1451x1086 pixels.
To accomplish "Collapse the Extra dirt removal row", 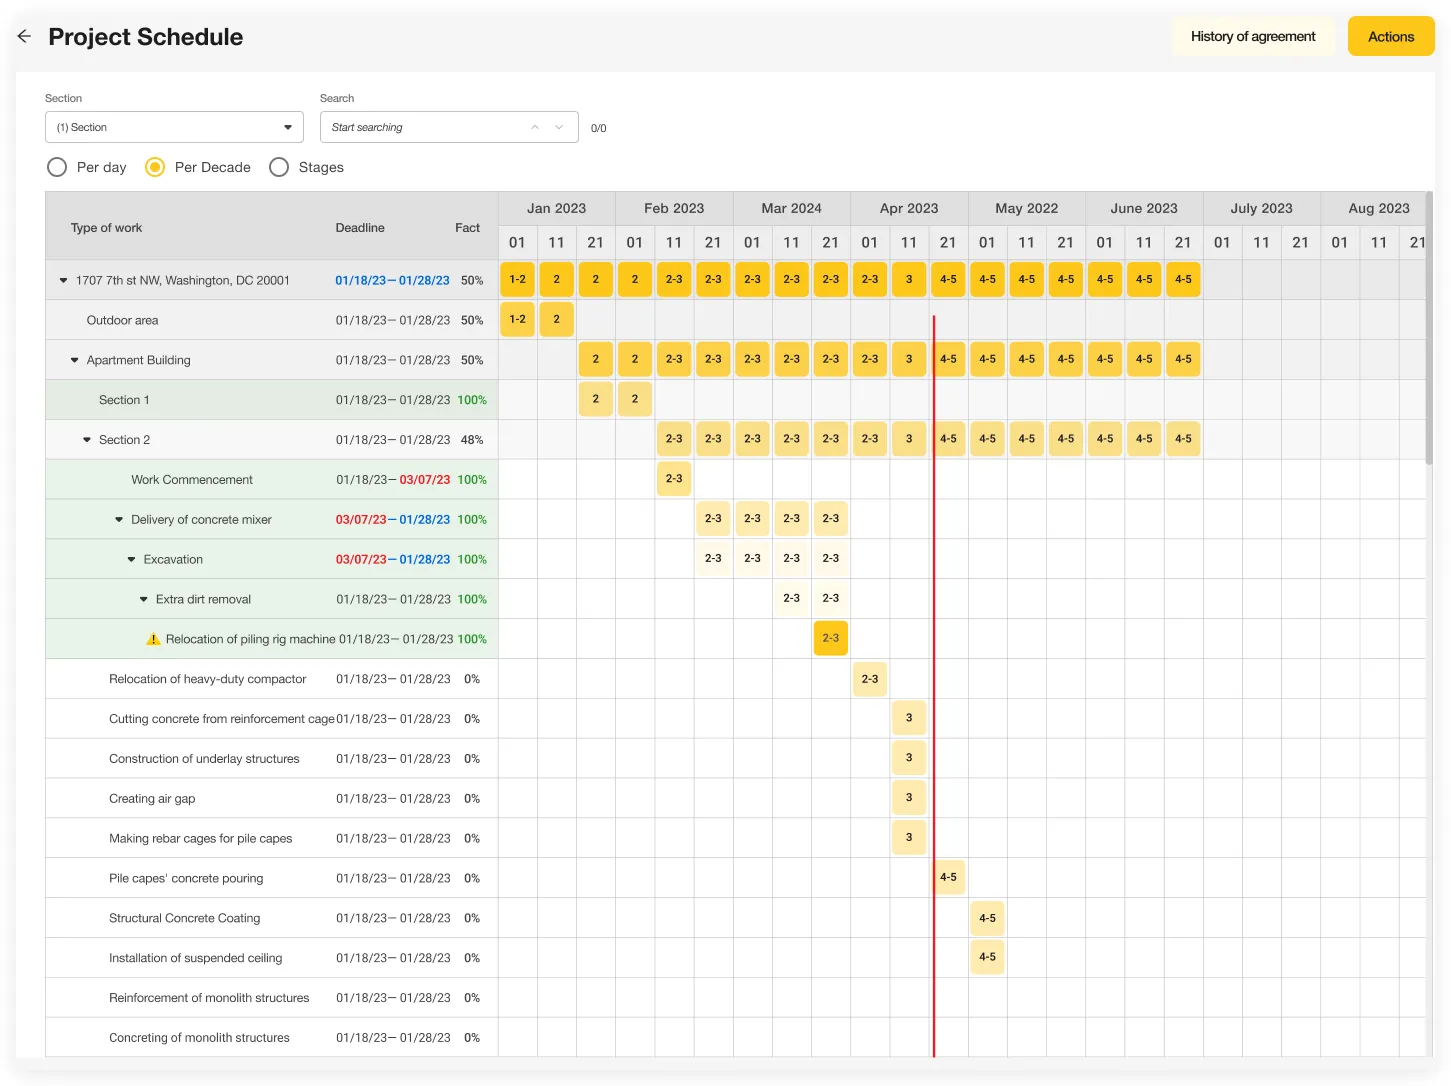I will (x=143, y=600).
